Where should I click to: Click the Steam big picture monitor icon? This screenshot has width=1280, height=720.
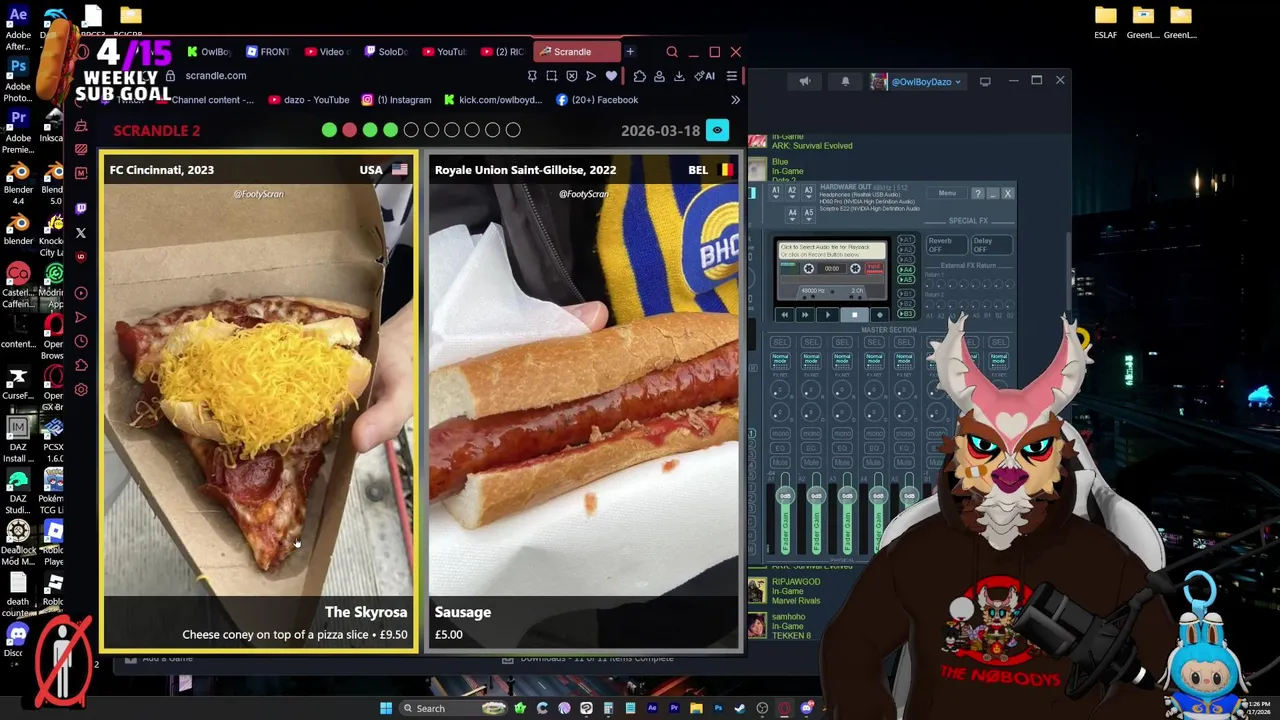click(x=985, y=82)
